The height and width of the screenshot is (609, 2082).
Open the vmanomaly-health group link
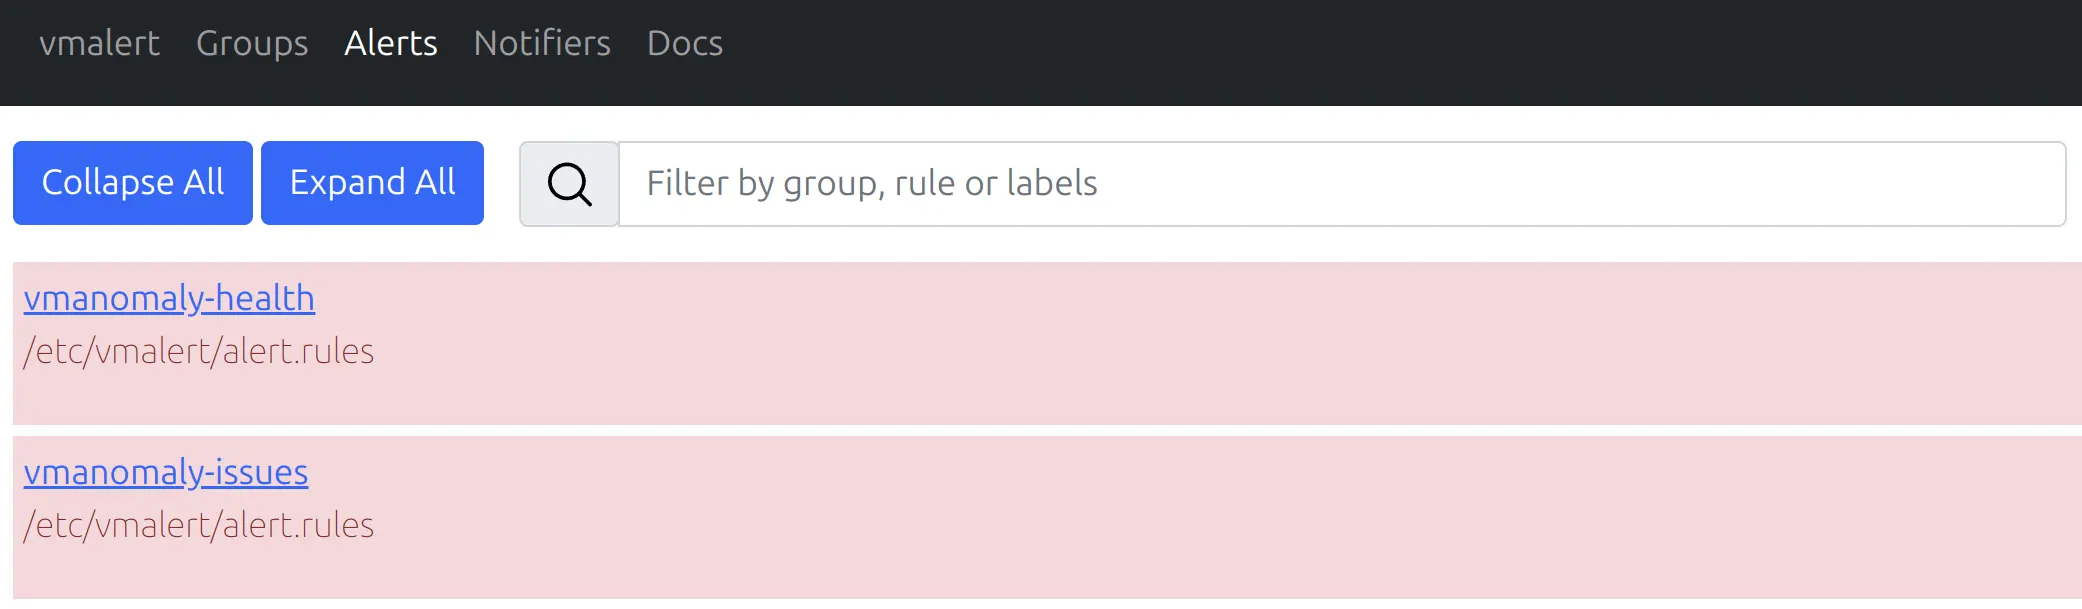[x=169, y=298]
